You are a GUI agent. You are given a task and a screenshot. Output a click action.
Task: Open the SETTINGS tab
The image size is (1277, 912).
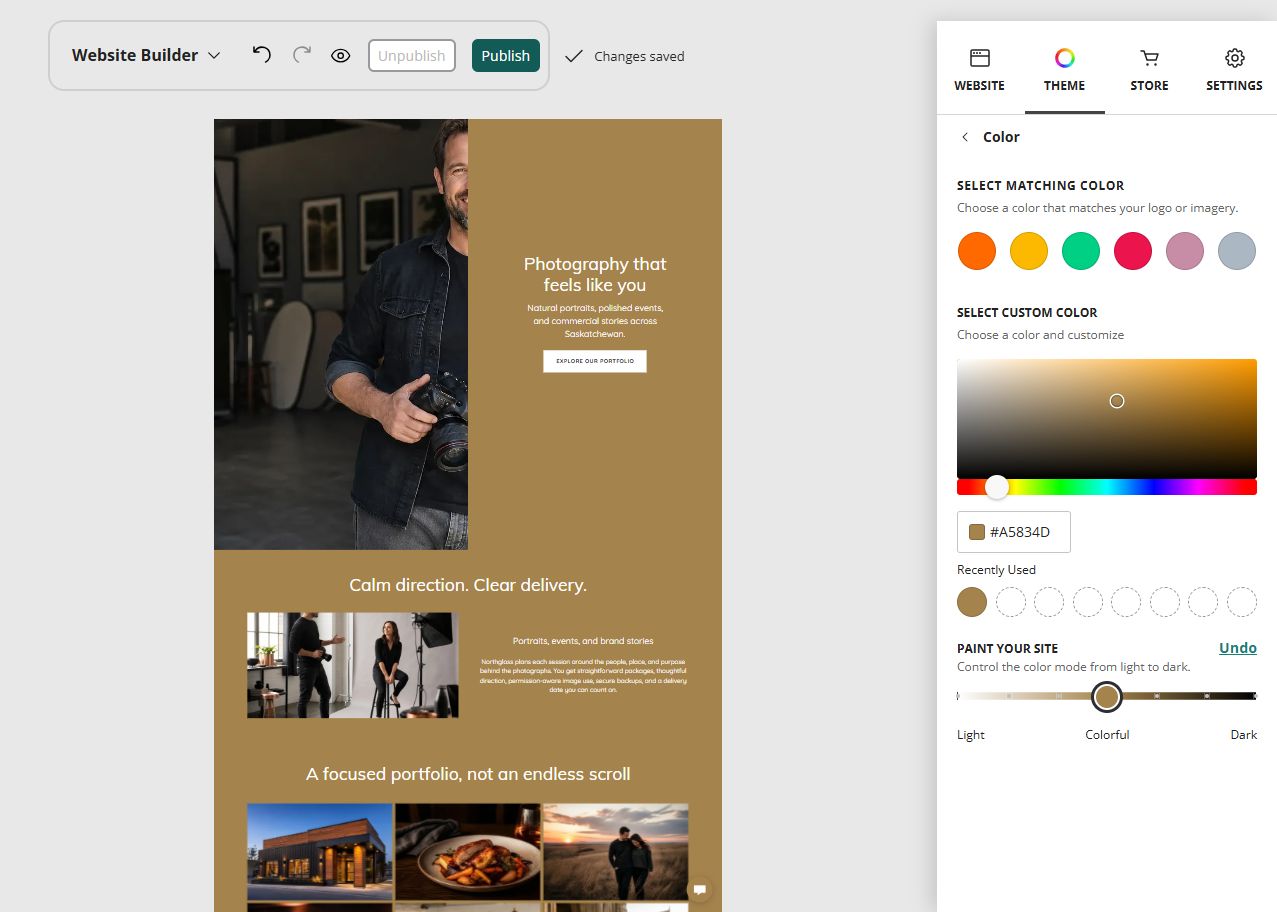coord(1234,70)
